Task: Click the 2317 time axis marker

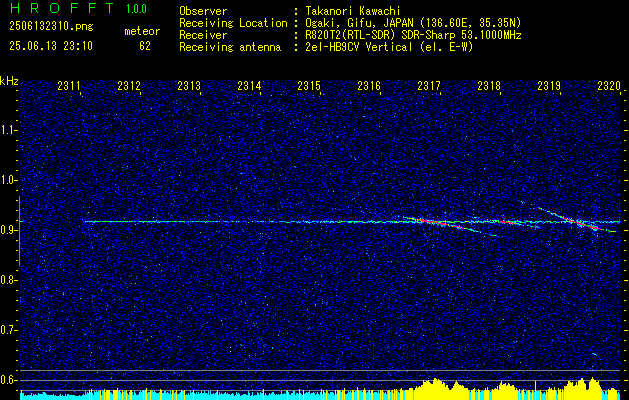Action: (x=429, y=85)
